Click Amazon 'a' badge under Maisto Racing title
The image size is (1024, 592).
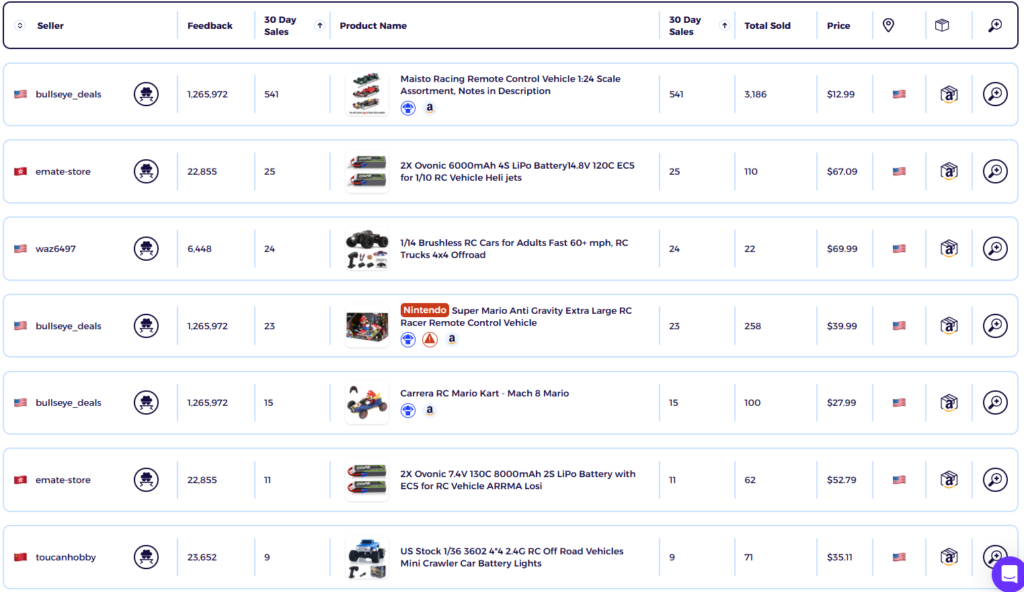coord(430,107)
